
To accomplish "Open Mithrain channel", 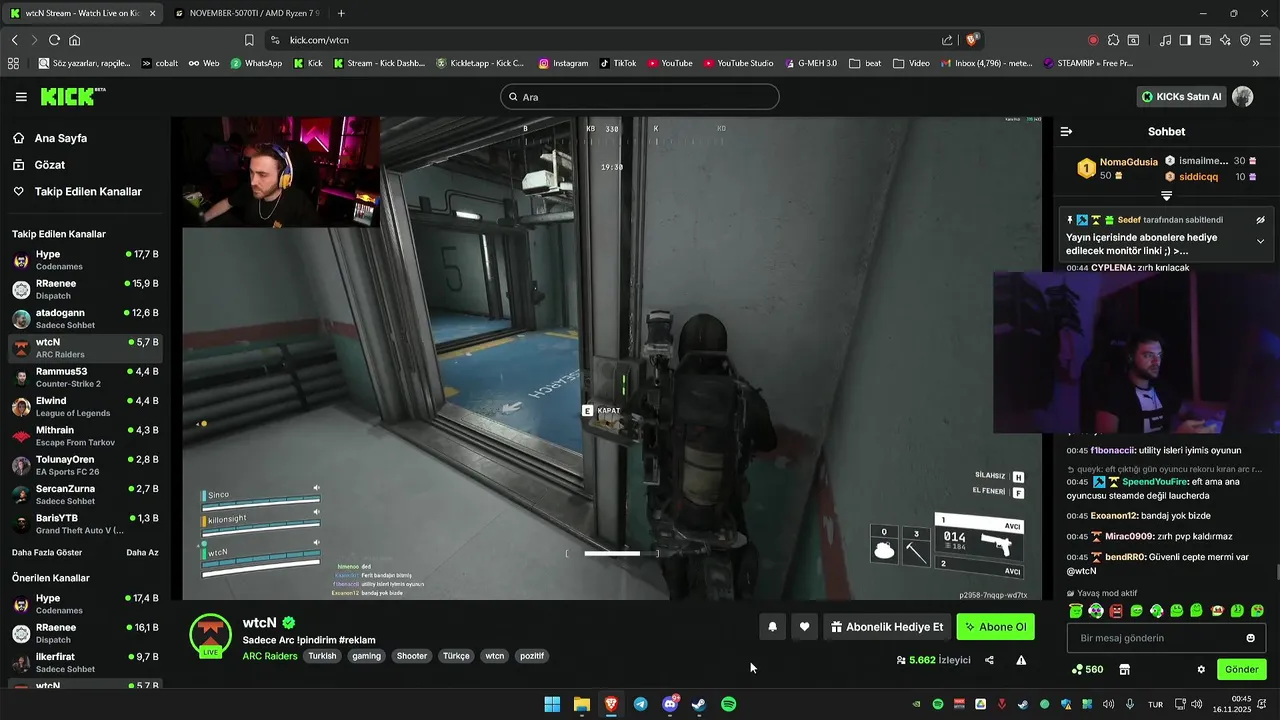I will [x=85, y=436].
